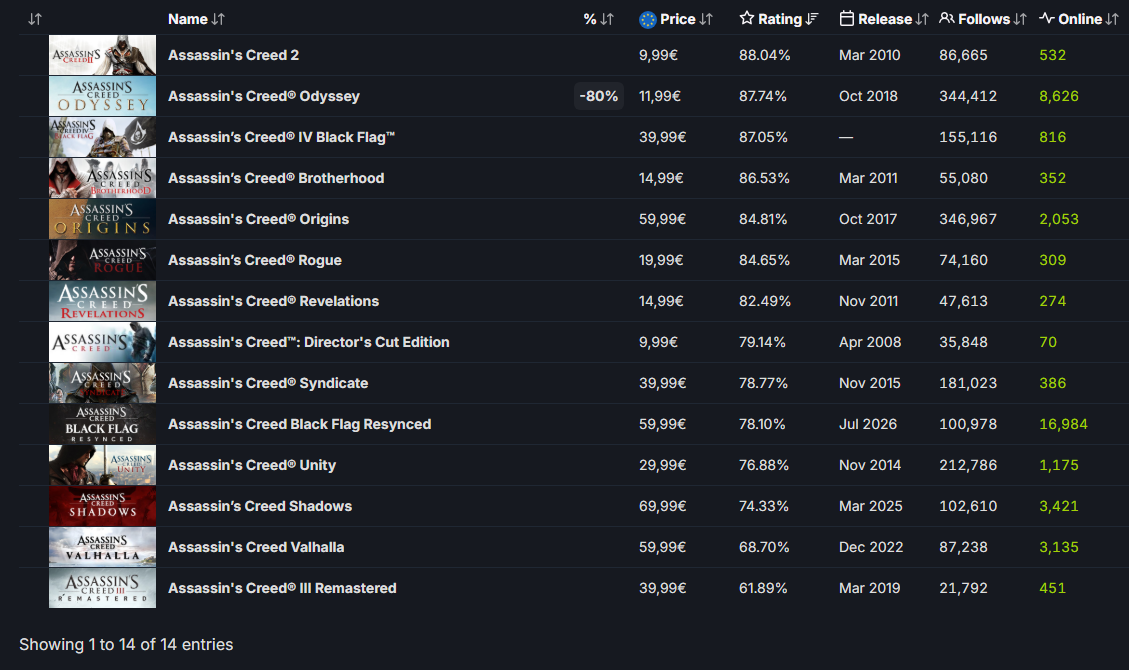Select release date Apr 2008
The height and width of the screenshot is (670, 1129).
point(870,343)
